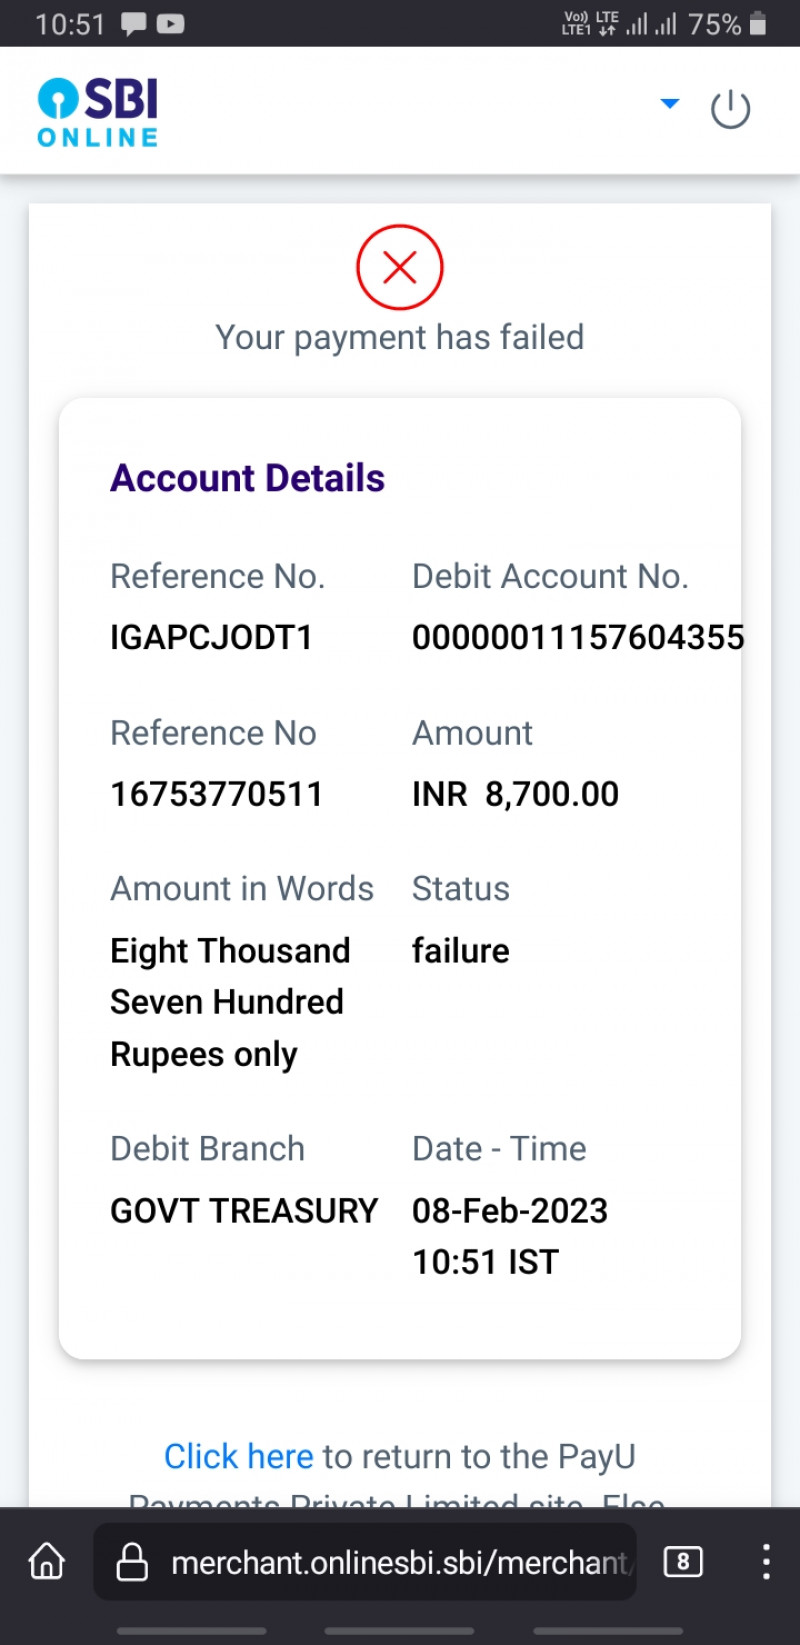Tap the YouTube notification icon in status bar

point(170,24)
